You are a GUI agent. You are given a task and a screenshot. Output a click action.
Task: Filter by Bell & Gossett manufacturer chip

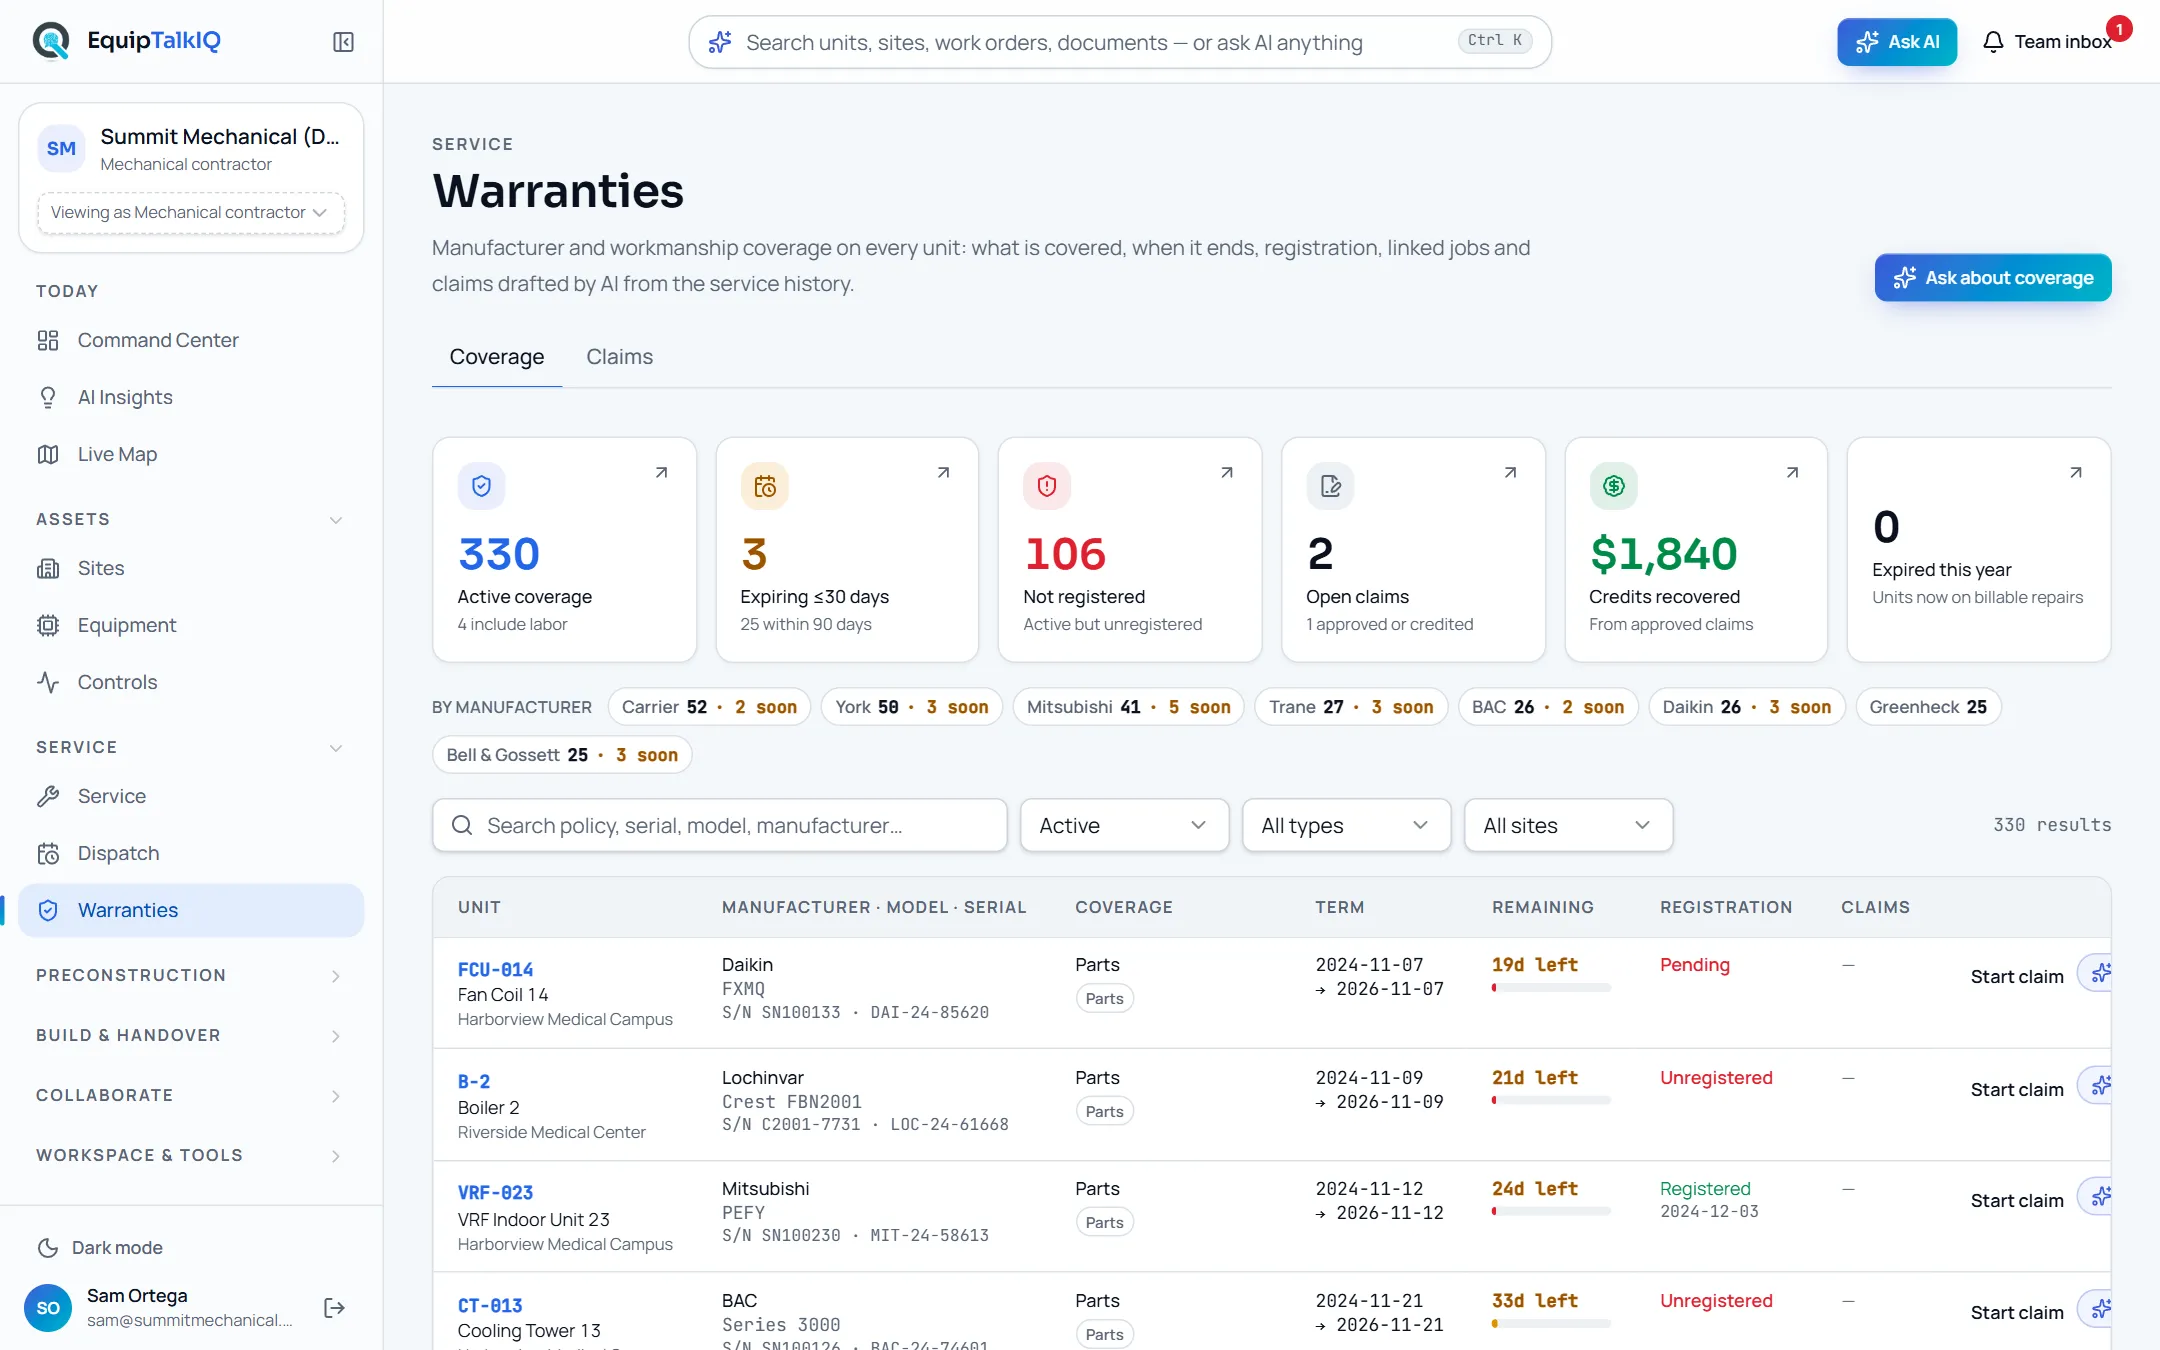562,755
